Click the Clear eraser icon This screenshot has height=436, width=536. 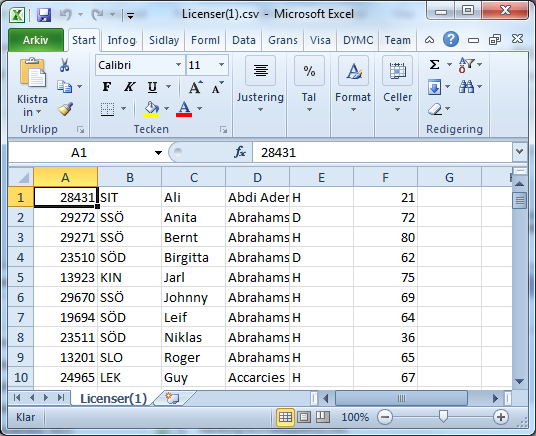point(435,109)
